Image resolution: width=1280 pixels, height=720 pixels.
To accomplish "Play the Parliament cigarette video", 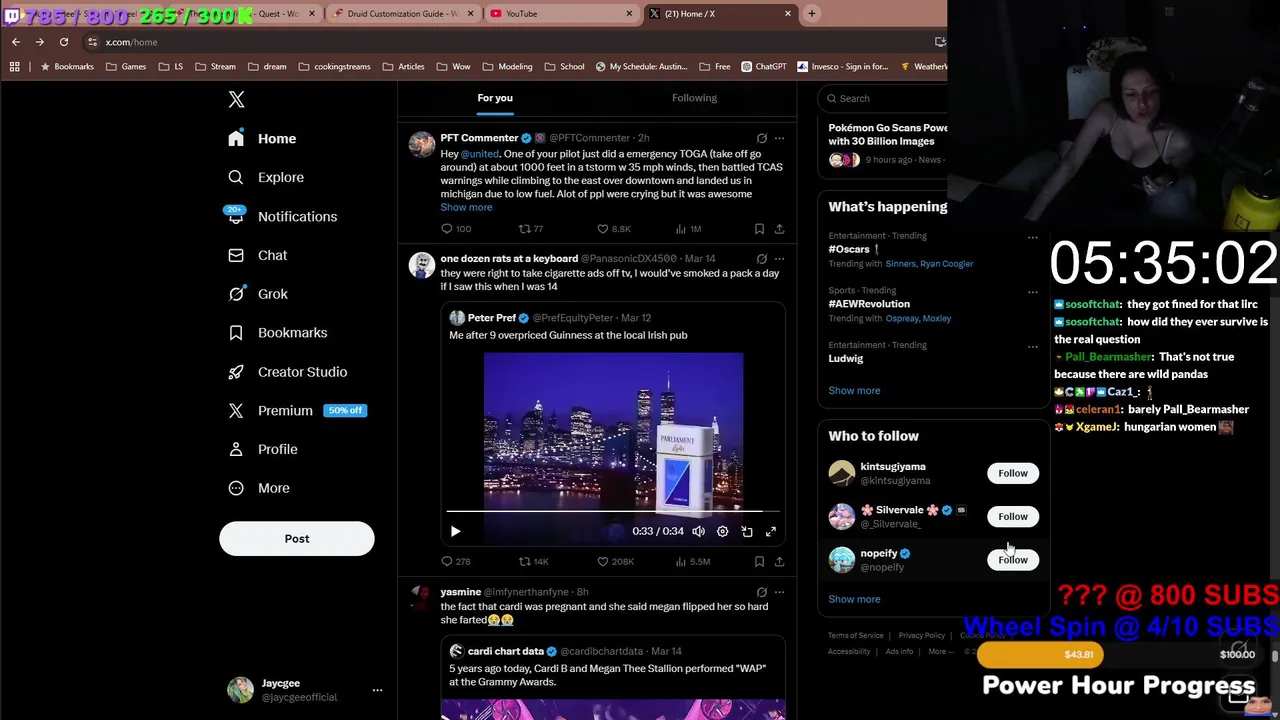I will click(455, 532).
